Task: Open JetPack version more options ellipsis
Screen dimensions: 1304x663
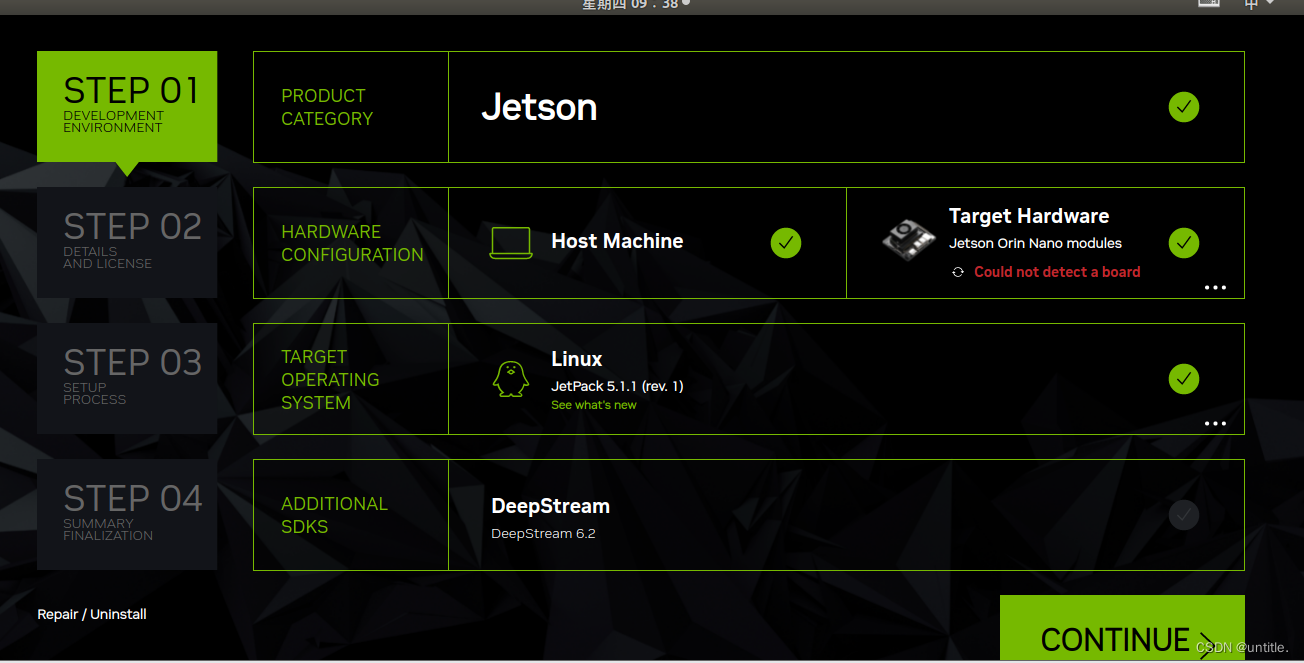Action: pos(1215,423)
